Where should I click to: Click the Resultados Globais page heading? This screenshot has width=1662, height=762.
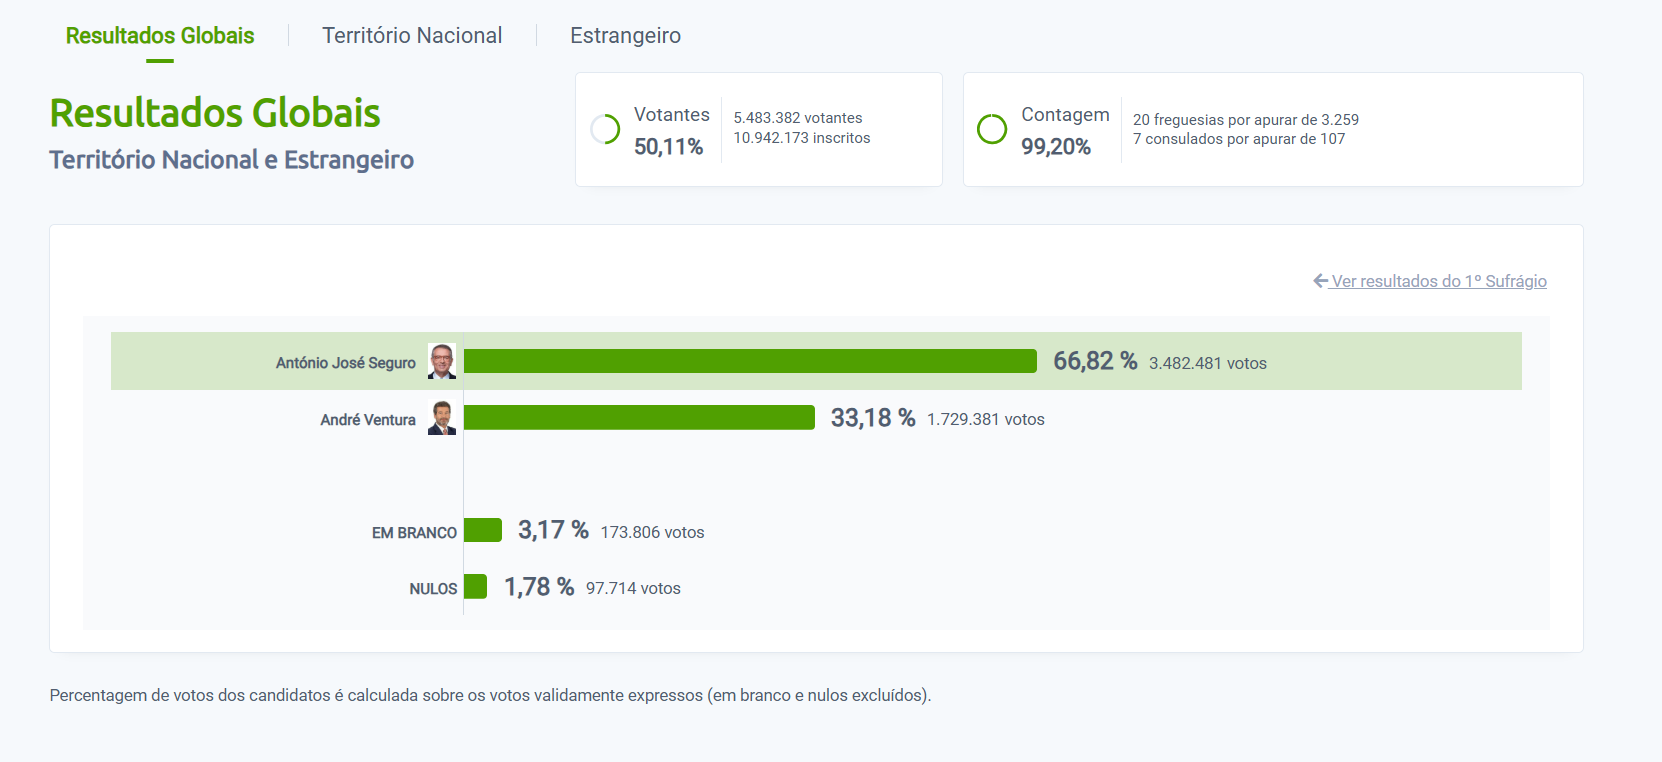point(215,113)
